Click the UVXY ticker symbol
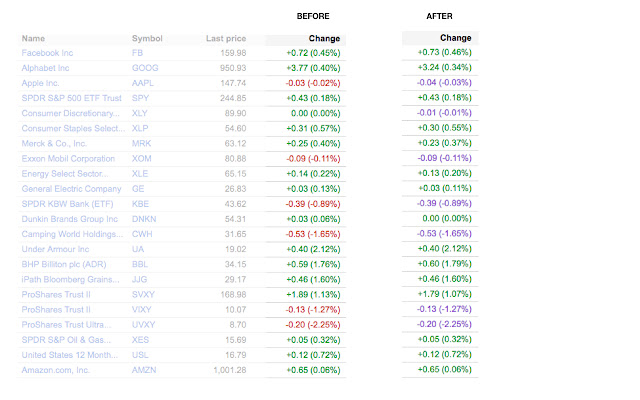 (x=144, y=325)
